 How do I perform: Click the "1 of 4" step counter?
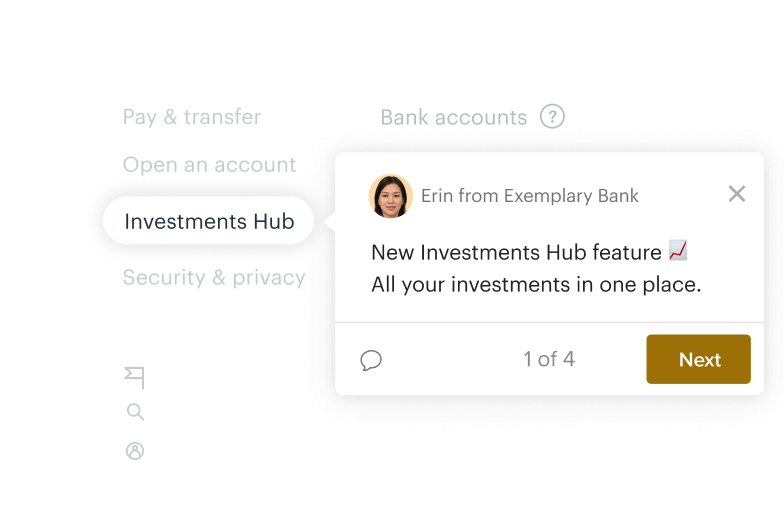549,360
